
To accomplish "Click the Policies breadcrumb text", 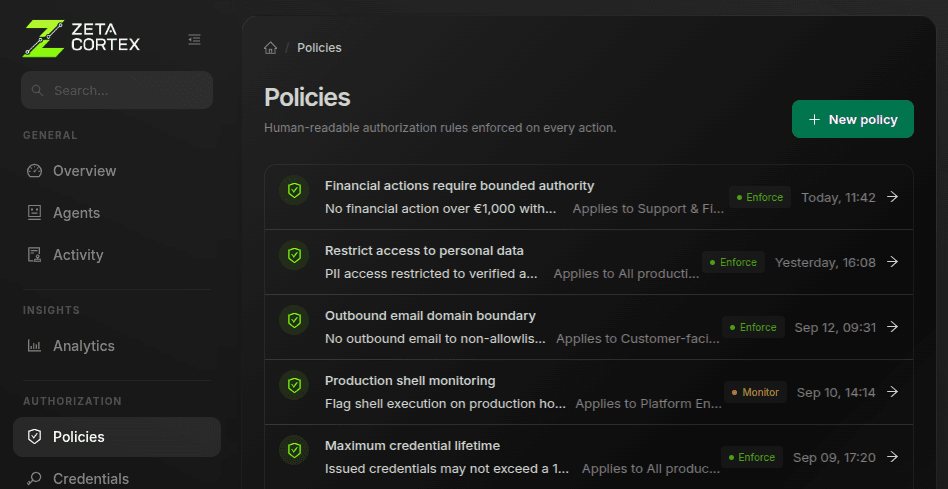I will pyautogui.click(x=319, y=48).
